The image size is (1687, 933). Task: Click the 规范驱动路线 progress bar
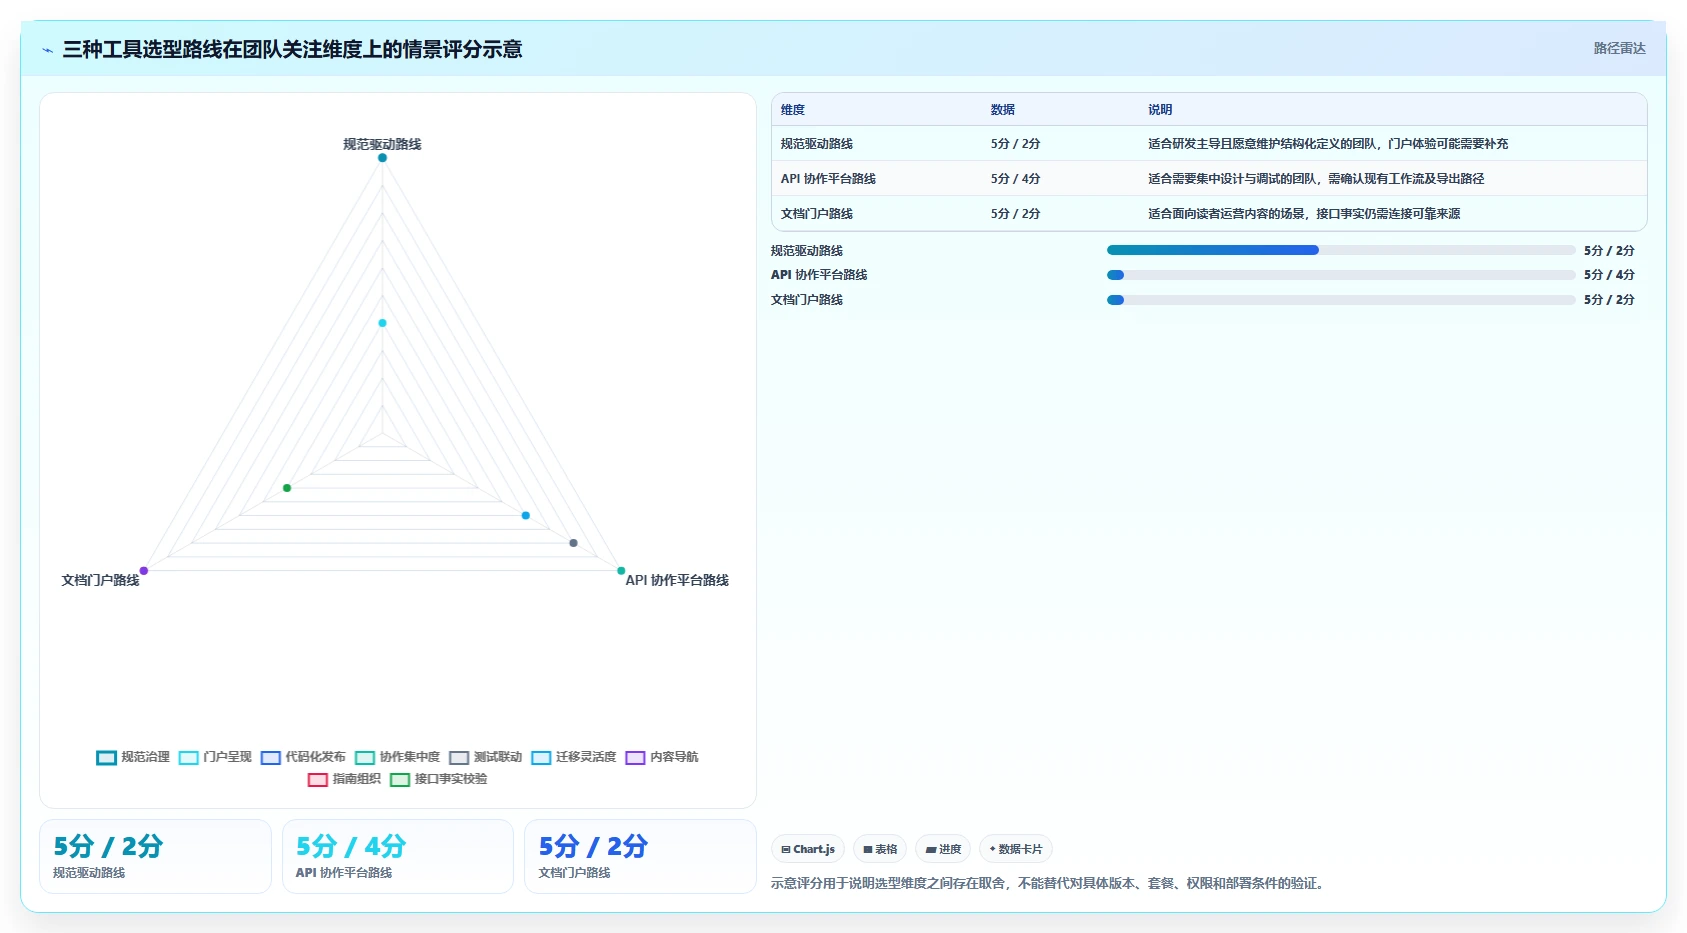click(x=1341, y=250)
